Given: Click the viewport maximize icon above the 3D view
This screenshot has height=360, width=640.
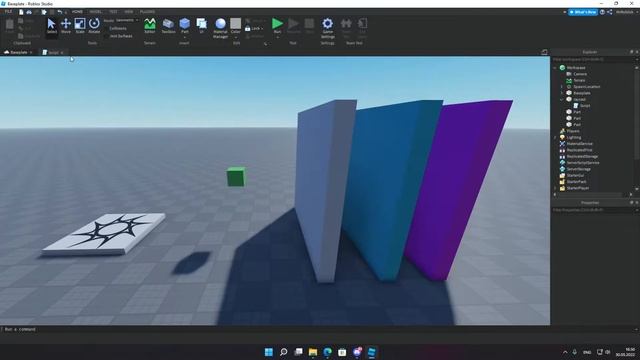Looking at the screenshot, I should coord(544,52).
